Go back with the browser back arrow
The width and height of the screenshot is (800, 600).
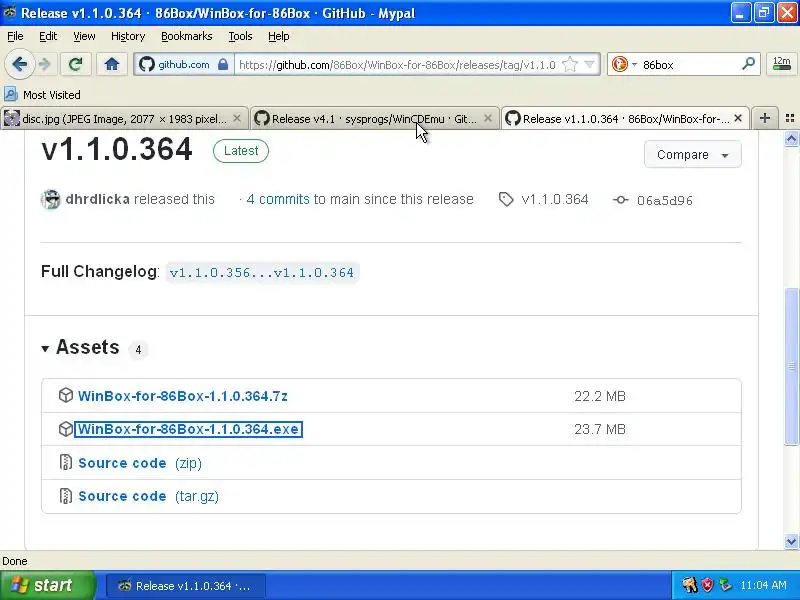[19, 64]
